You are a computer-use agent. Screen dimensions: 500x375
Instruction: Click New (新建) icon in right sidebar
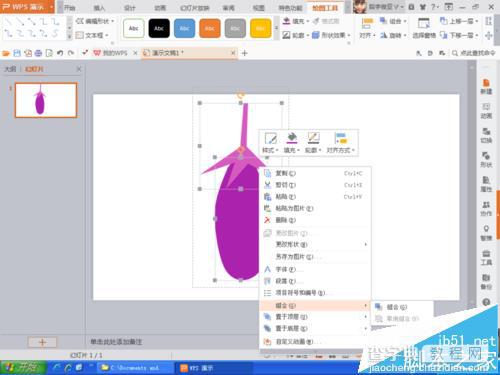(x=486, y=87)
